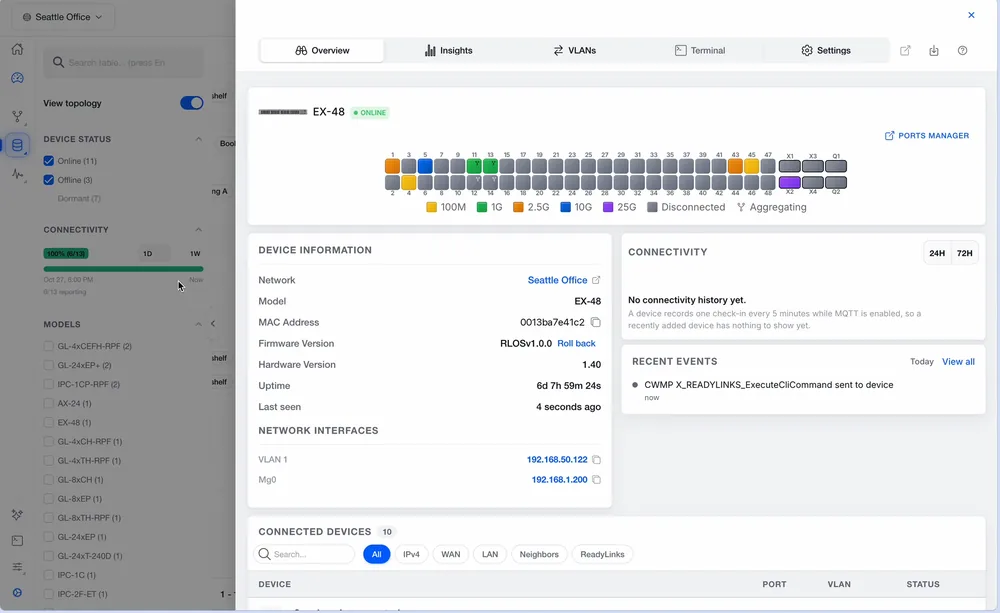Copy the Mg0 IP address
Image resolution: width=1000 pixels, height=613 pixels.
pos(596,480)
